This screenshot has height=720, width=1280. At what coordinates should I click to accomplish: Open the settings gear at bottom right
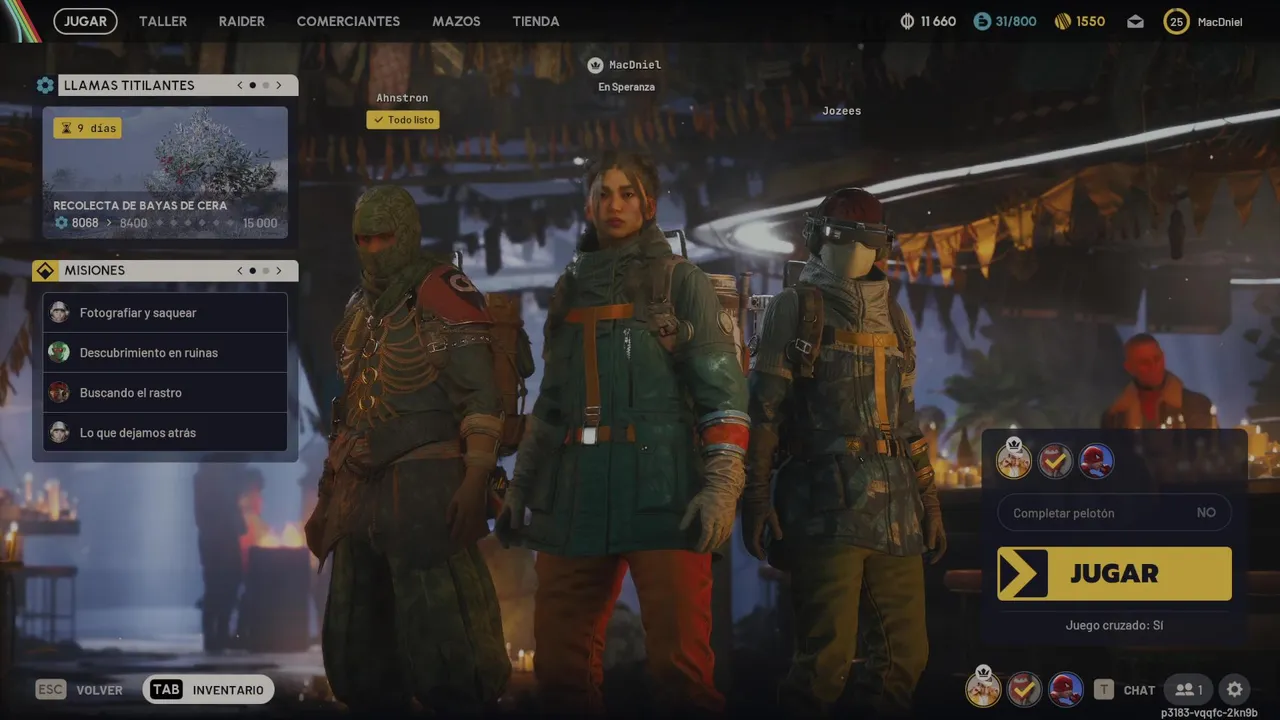pyautogui.click(x=1235, y=689)
